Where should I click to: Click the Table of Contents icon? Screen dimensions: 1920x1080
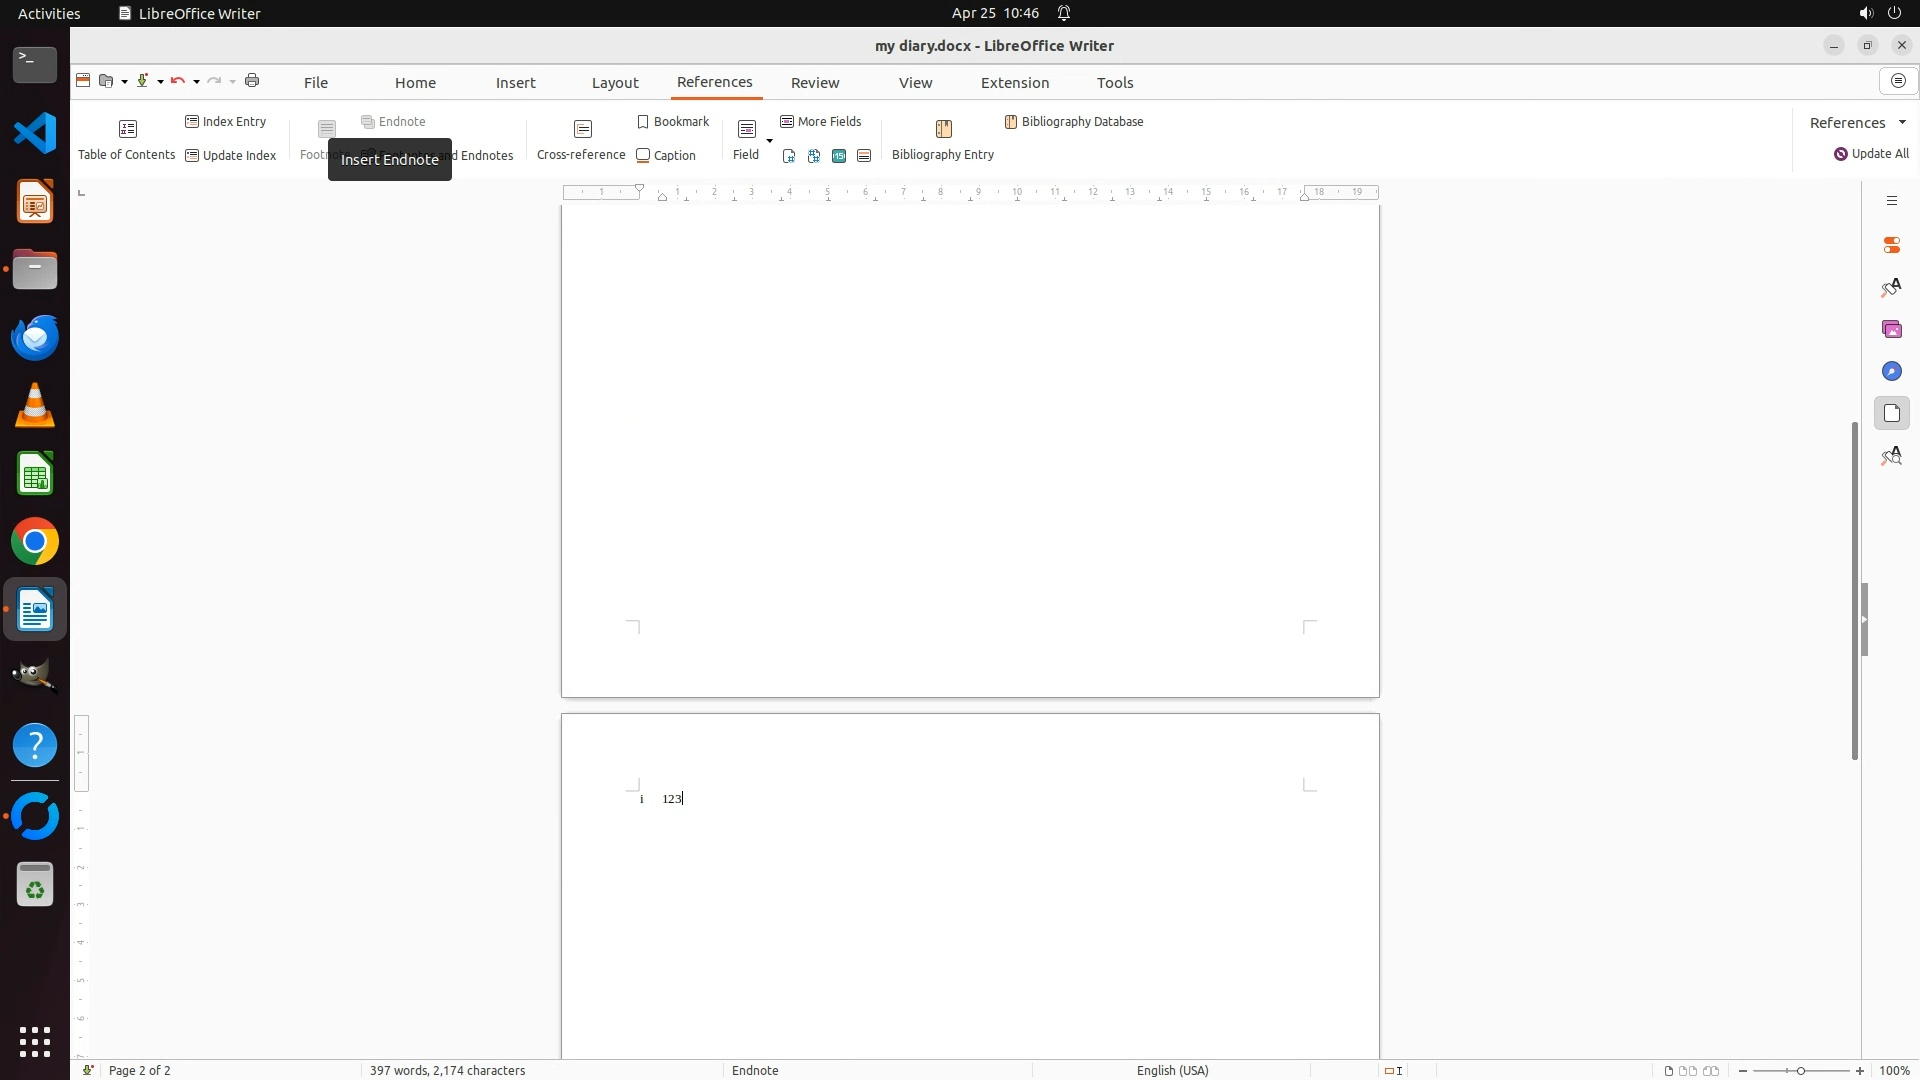click(127, 129)
